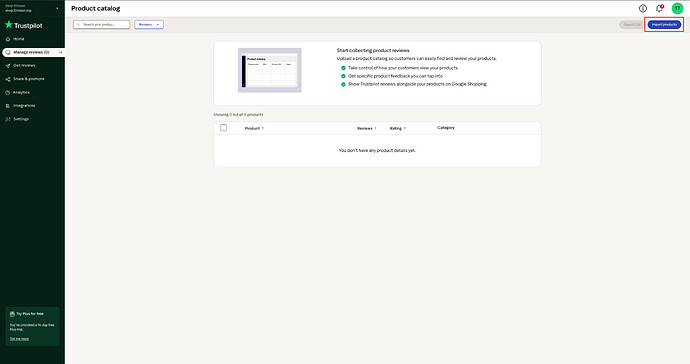Sort table by Product column
Image resolution: width=690 pixels, height=364 pixels.
(254, 128)
